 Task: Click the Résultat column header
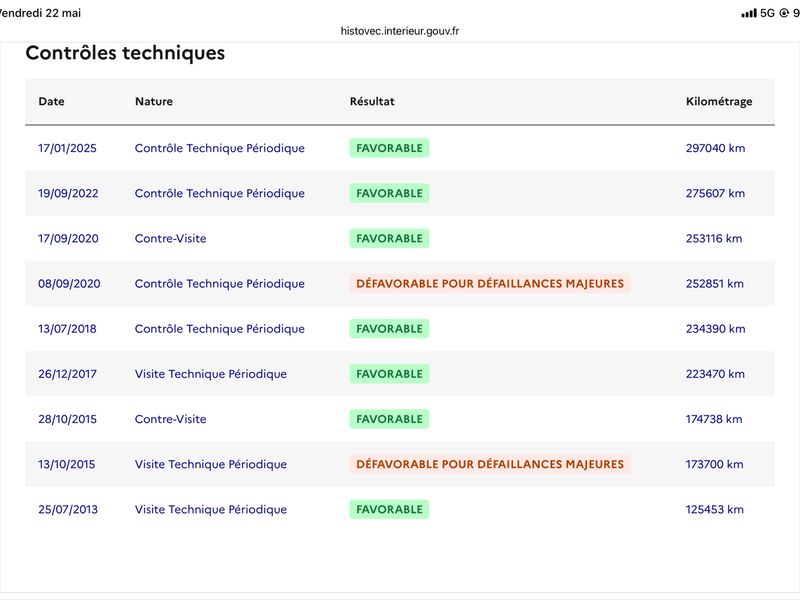(x=372, y=101)
